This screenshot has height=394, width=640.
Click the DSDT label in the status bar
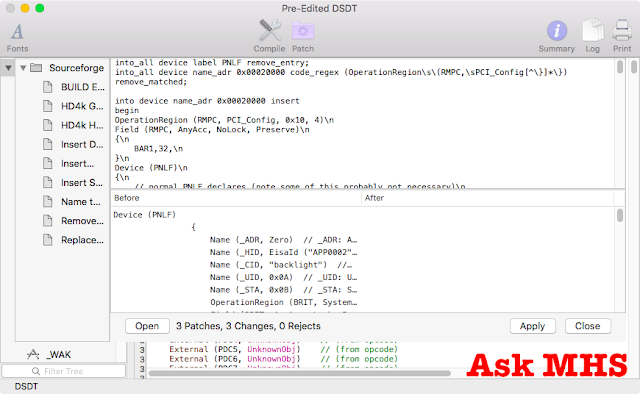(x=26, y=386)
